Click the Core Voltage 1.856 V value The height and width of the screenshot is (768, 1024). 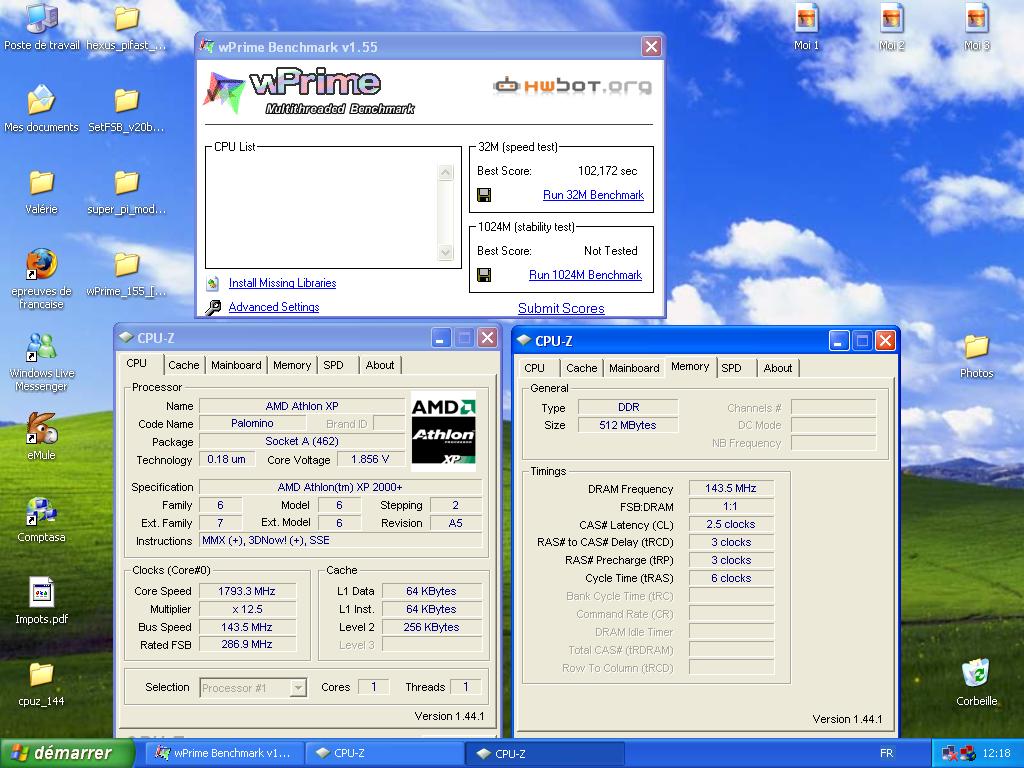coord(370,459)
